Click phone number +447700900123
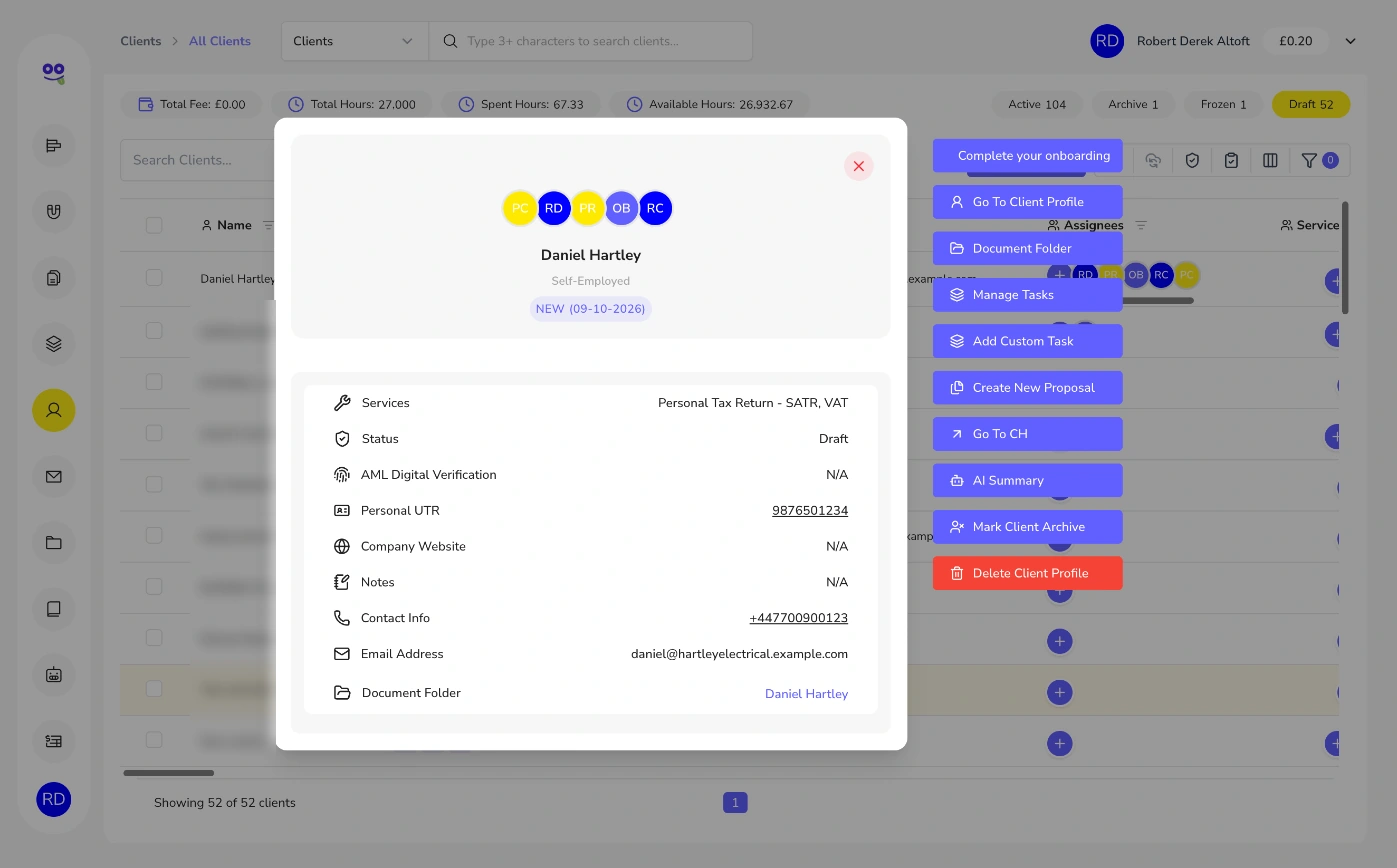The image size is (1397, 868). pyautogui.click(x=798, y=618)
